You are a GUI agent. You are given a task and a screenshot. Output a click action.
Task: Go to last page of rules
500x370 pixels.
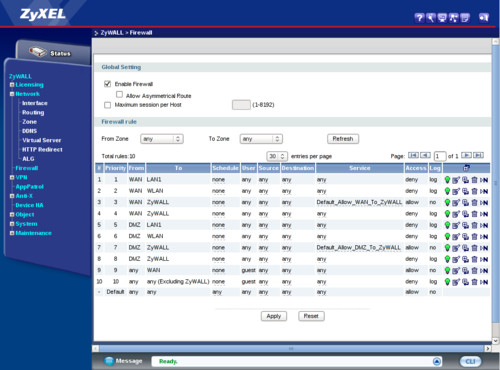pyautogui.click(x=478, y=155)
